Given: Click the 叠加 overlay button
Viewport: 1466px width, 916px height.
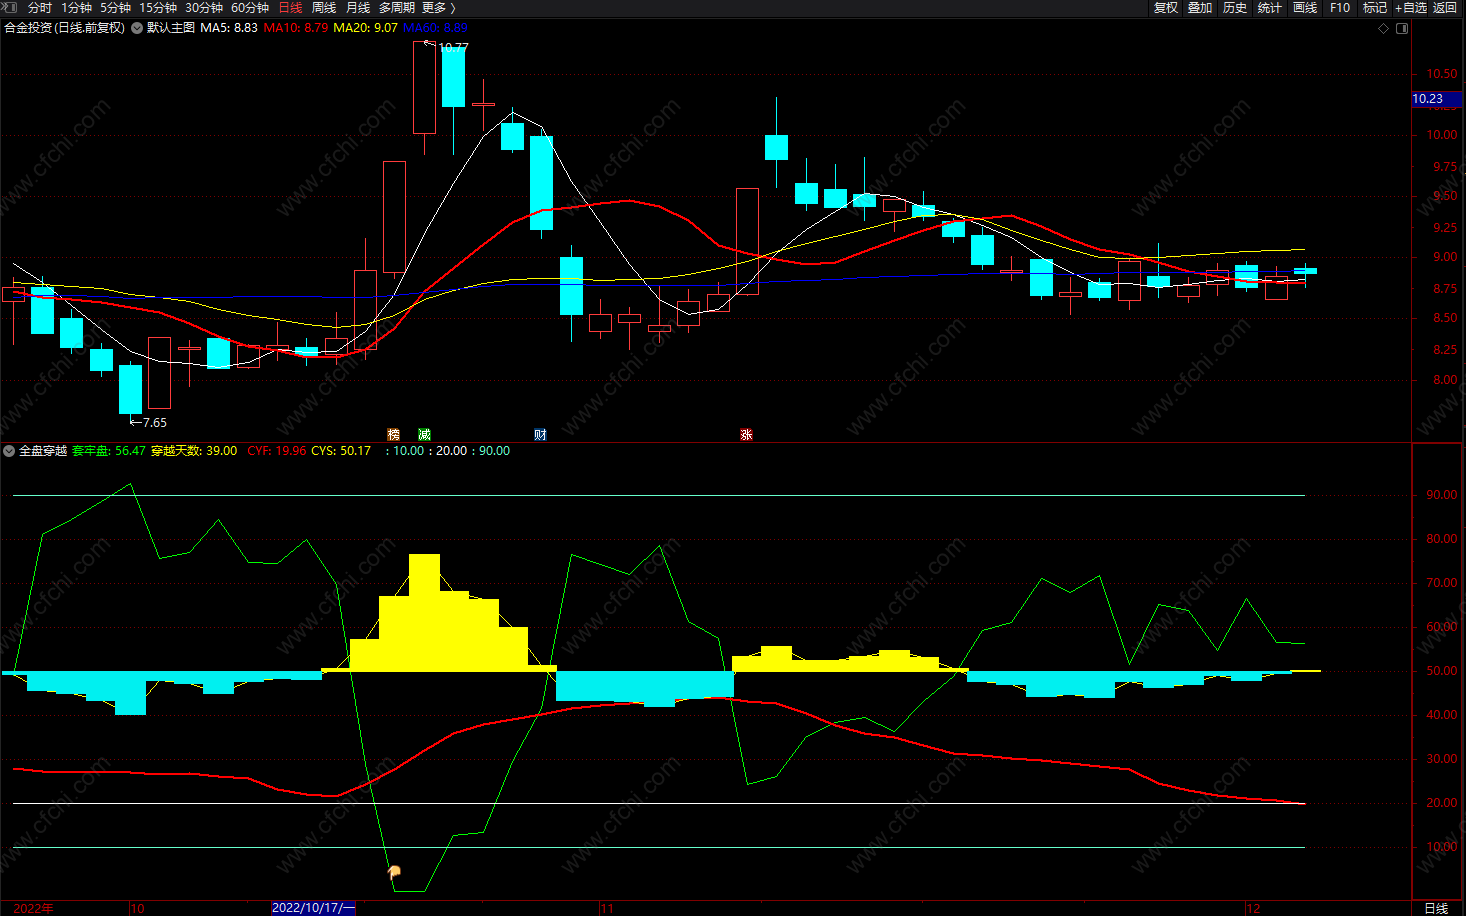Looking at the screenshot, I should 1200,8.
